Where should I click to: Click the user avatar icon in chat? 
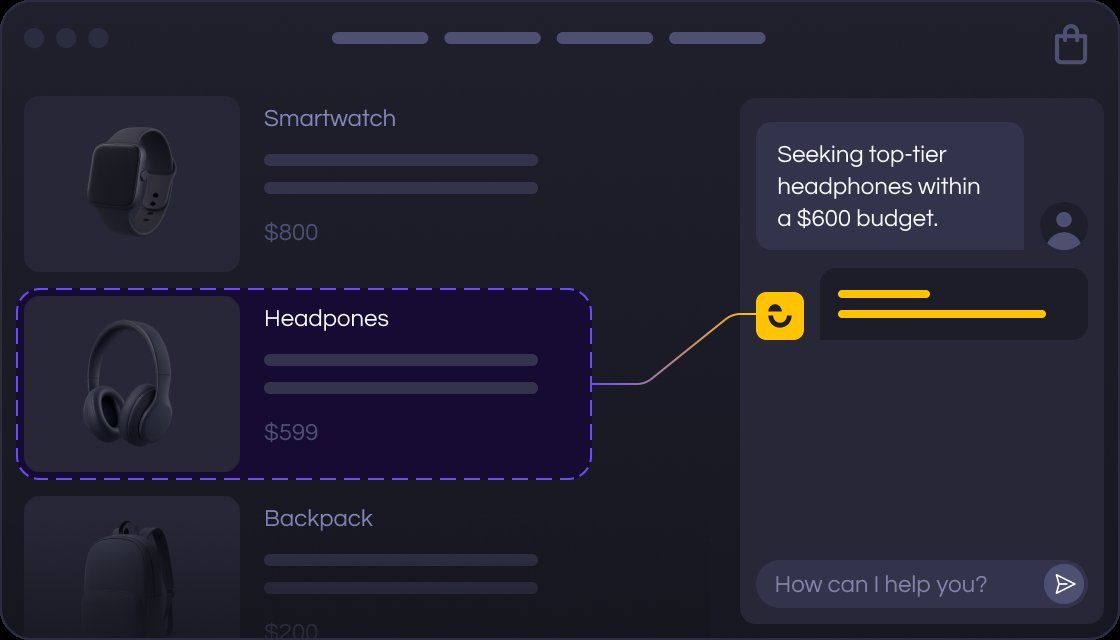point(1064,226)
